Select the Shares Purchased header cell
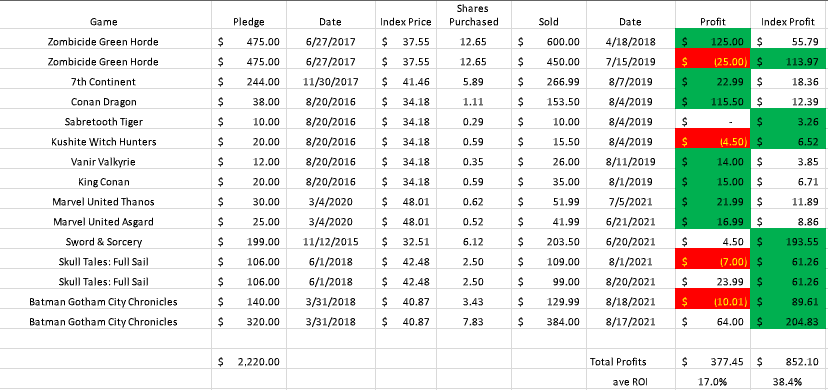This screenshot has width=828, height=390. click(474, 15)
